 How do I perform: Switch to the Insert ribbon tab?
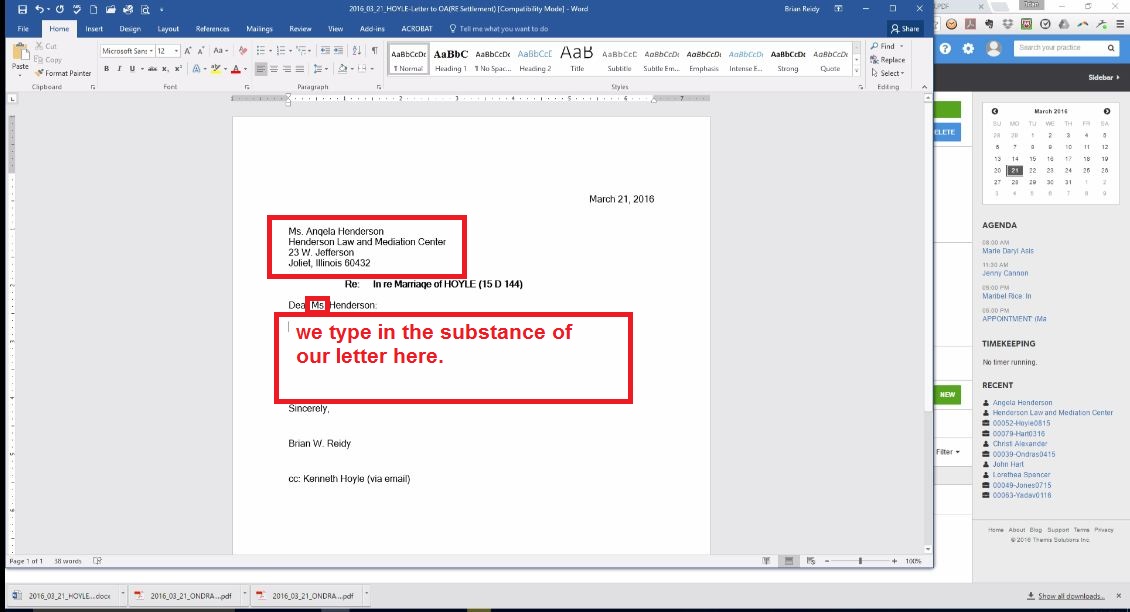[93, 28]
